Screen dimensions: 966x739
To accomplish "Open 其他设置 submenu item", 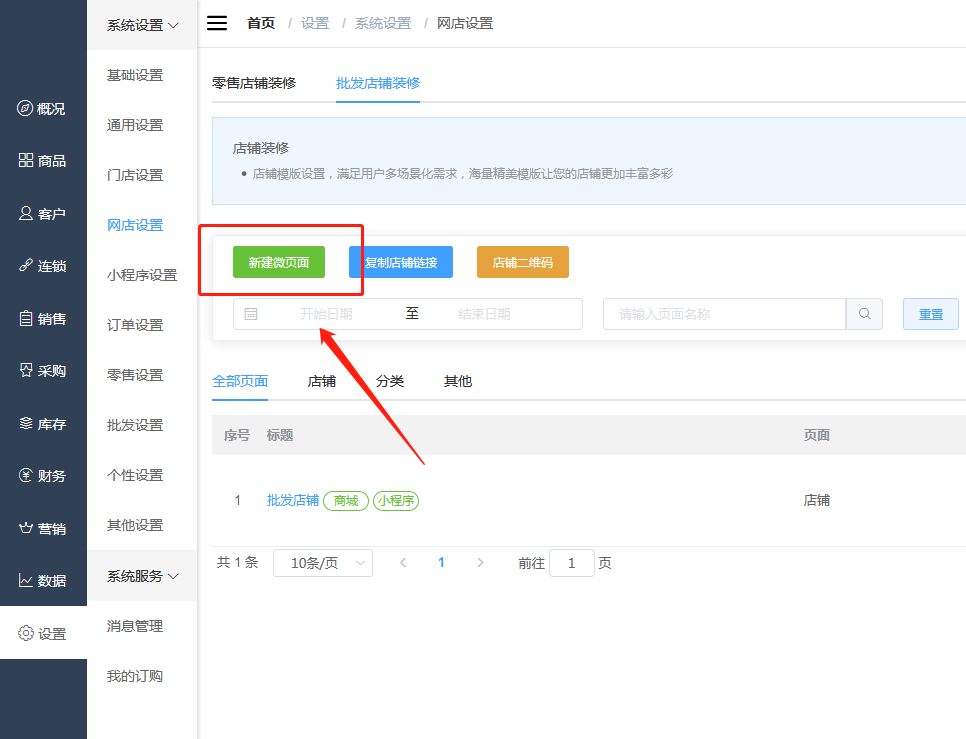I will coord(135,525).
